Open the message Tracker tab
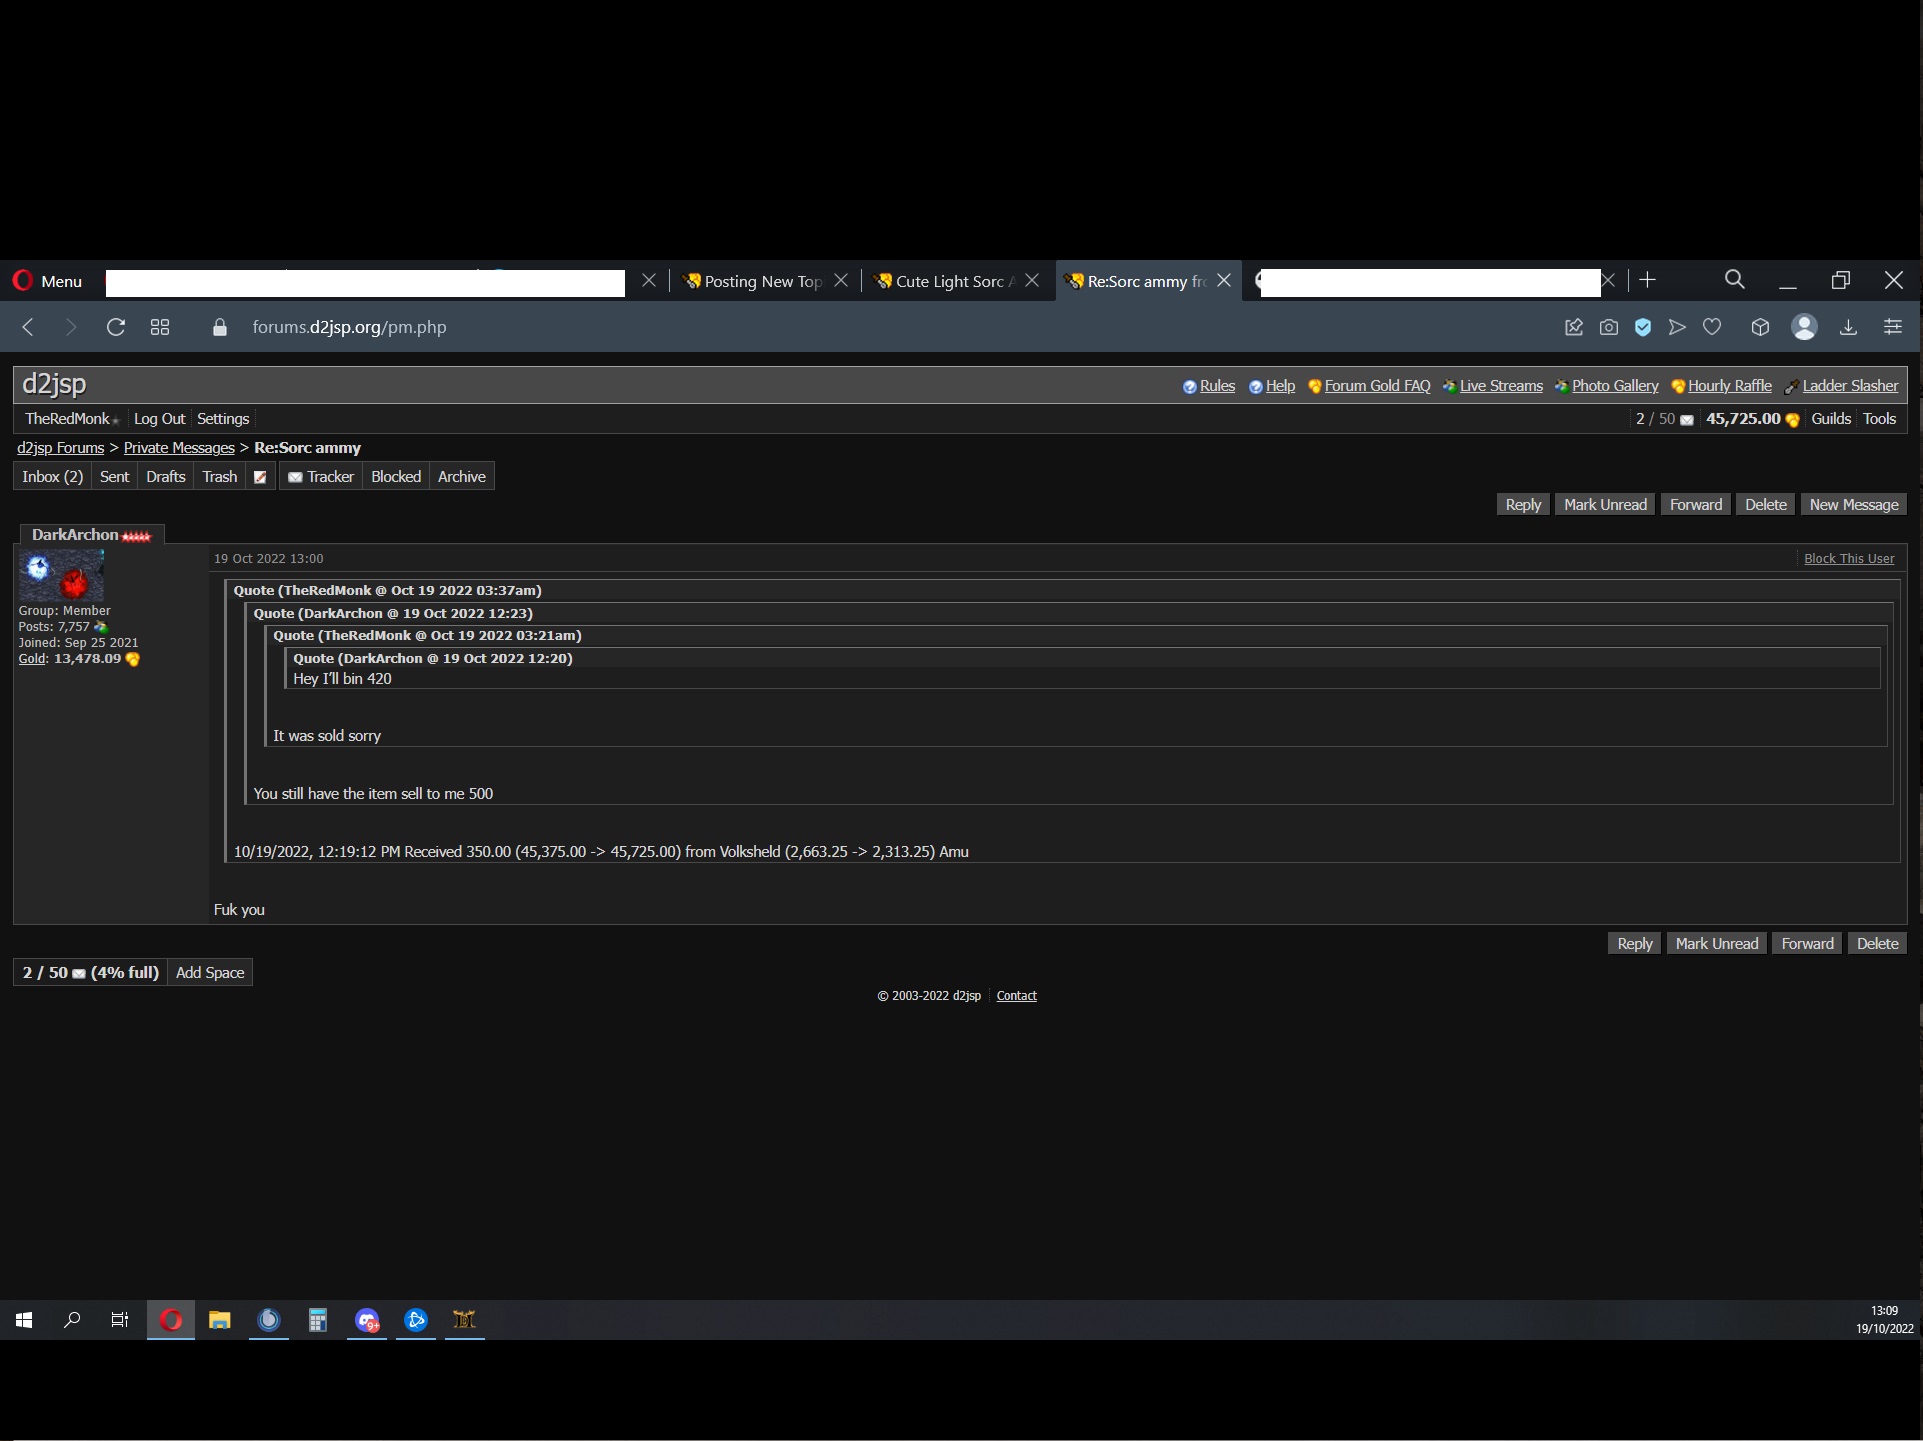 (321, 477)
